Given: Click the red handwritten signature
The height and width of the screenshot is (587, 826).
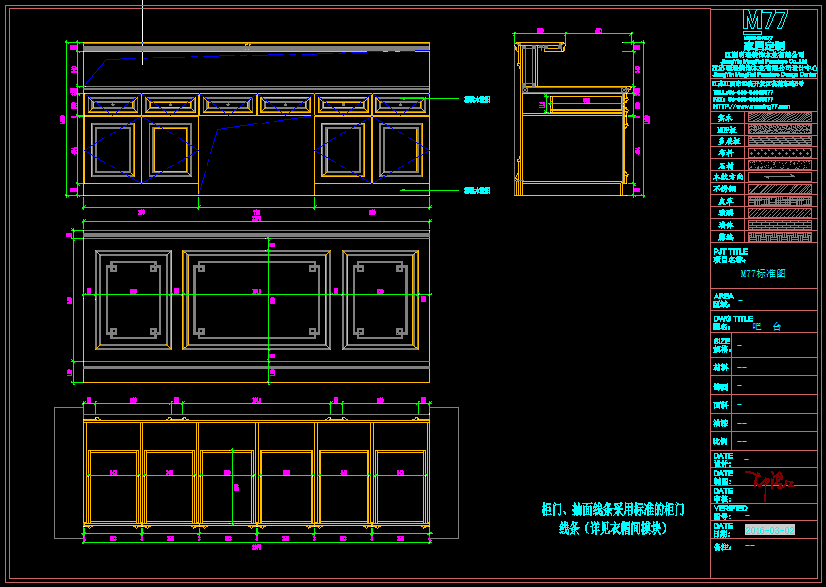Looking at the screenshot, I should tap(770, 484).
